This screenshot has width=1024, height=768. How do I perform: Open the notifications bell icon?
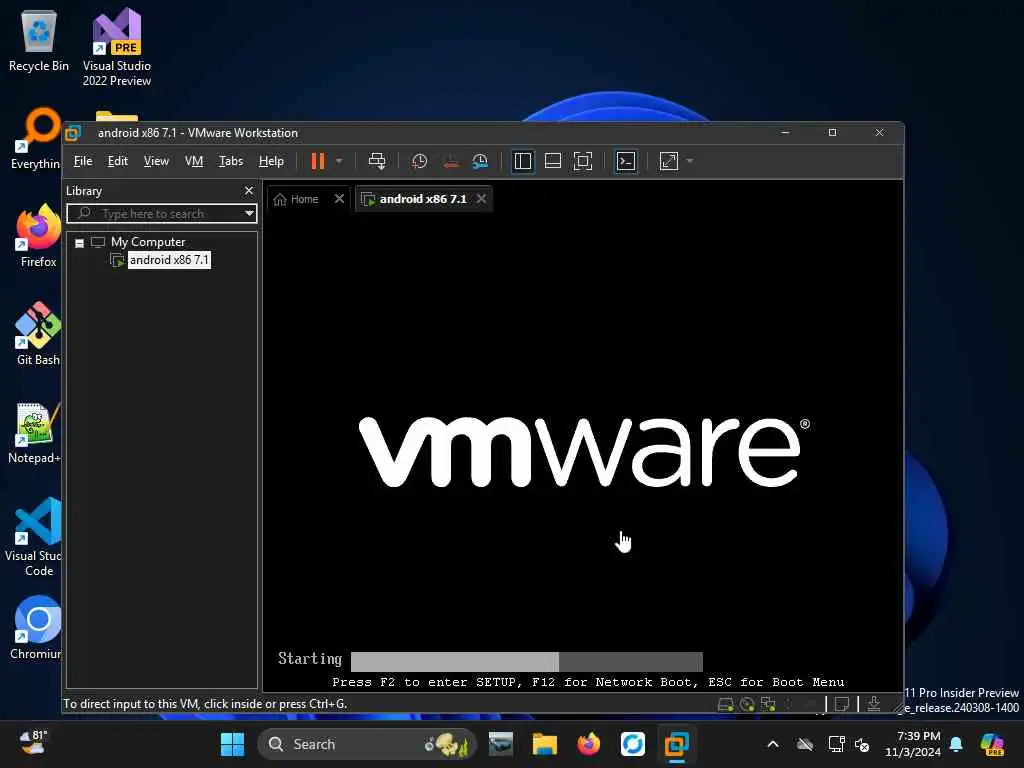(956, 744)
